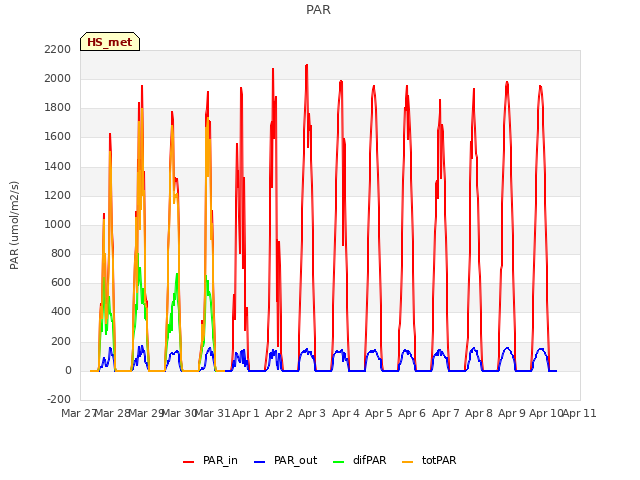Viewport: 640px width, 480px height.
Task: Click the red PAR_in peak on Apr 9
Action: click(507, 82)
